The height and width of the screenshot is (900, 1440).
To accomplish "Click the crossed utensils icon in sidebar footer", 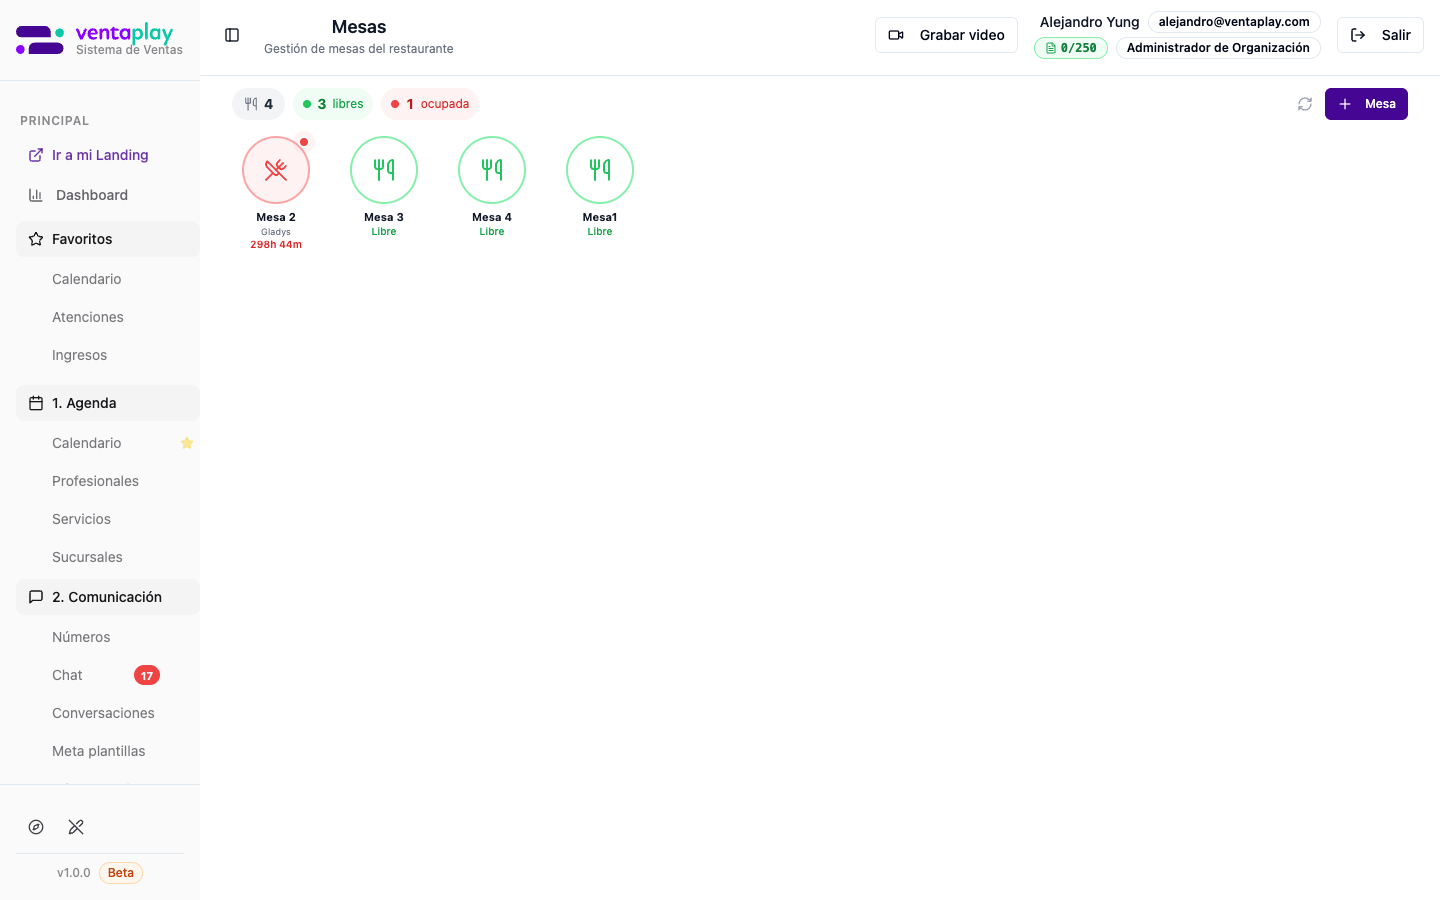I will tap(76, 827).
